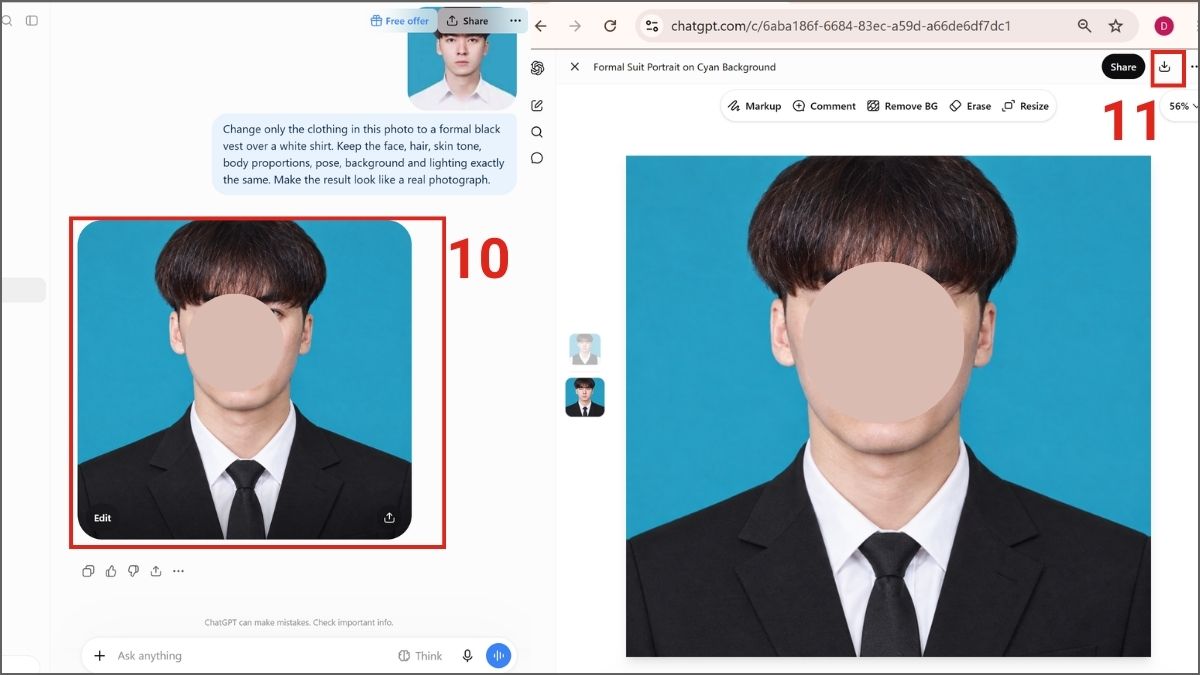1200x675 pixels.
Task: Click the Free offer button
Action: [399, 20]
